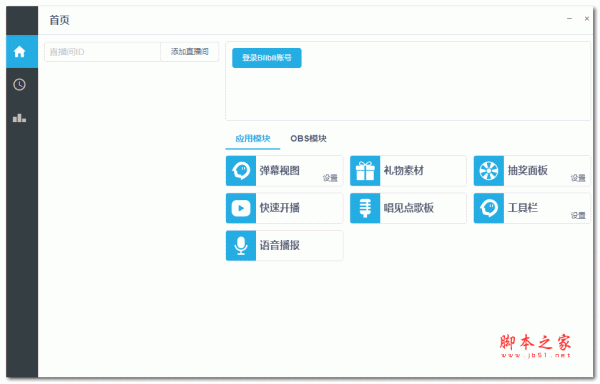Image resolution: width=600 pixels, height=384 pixels.
Task: Click the 快速开播 play icon
Action: point(241,208)
